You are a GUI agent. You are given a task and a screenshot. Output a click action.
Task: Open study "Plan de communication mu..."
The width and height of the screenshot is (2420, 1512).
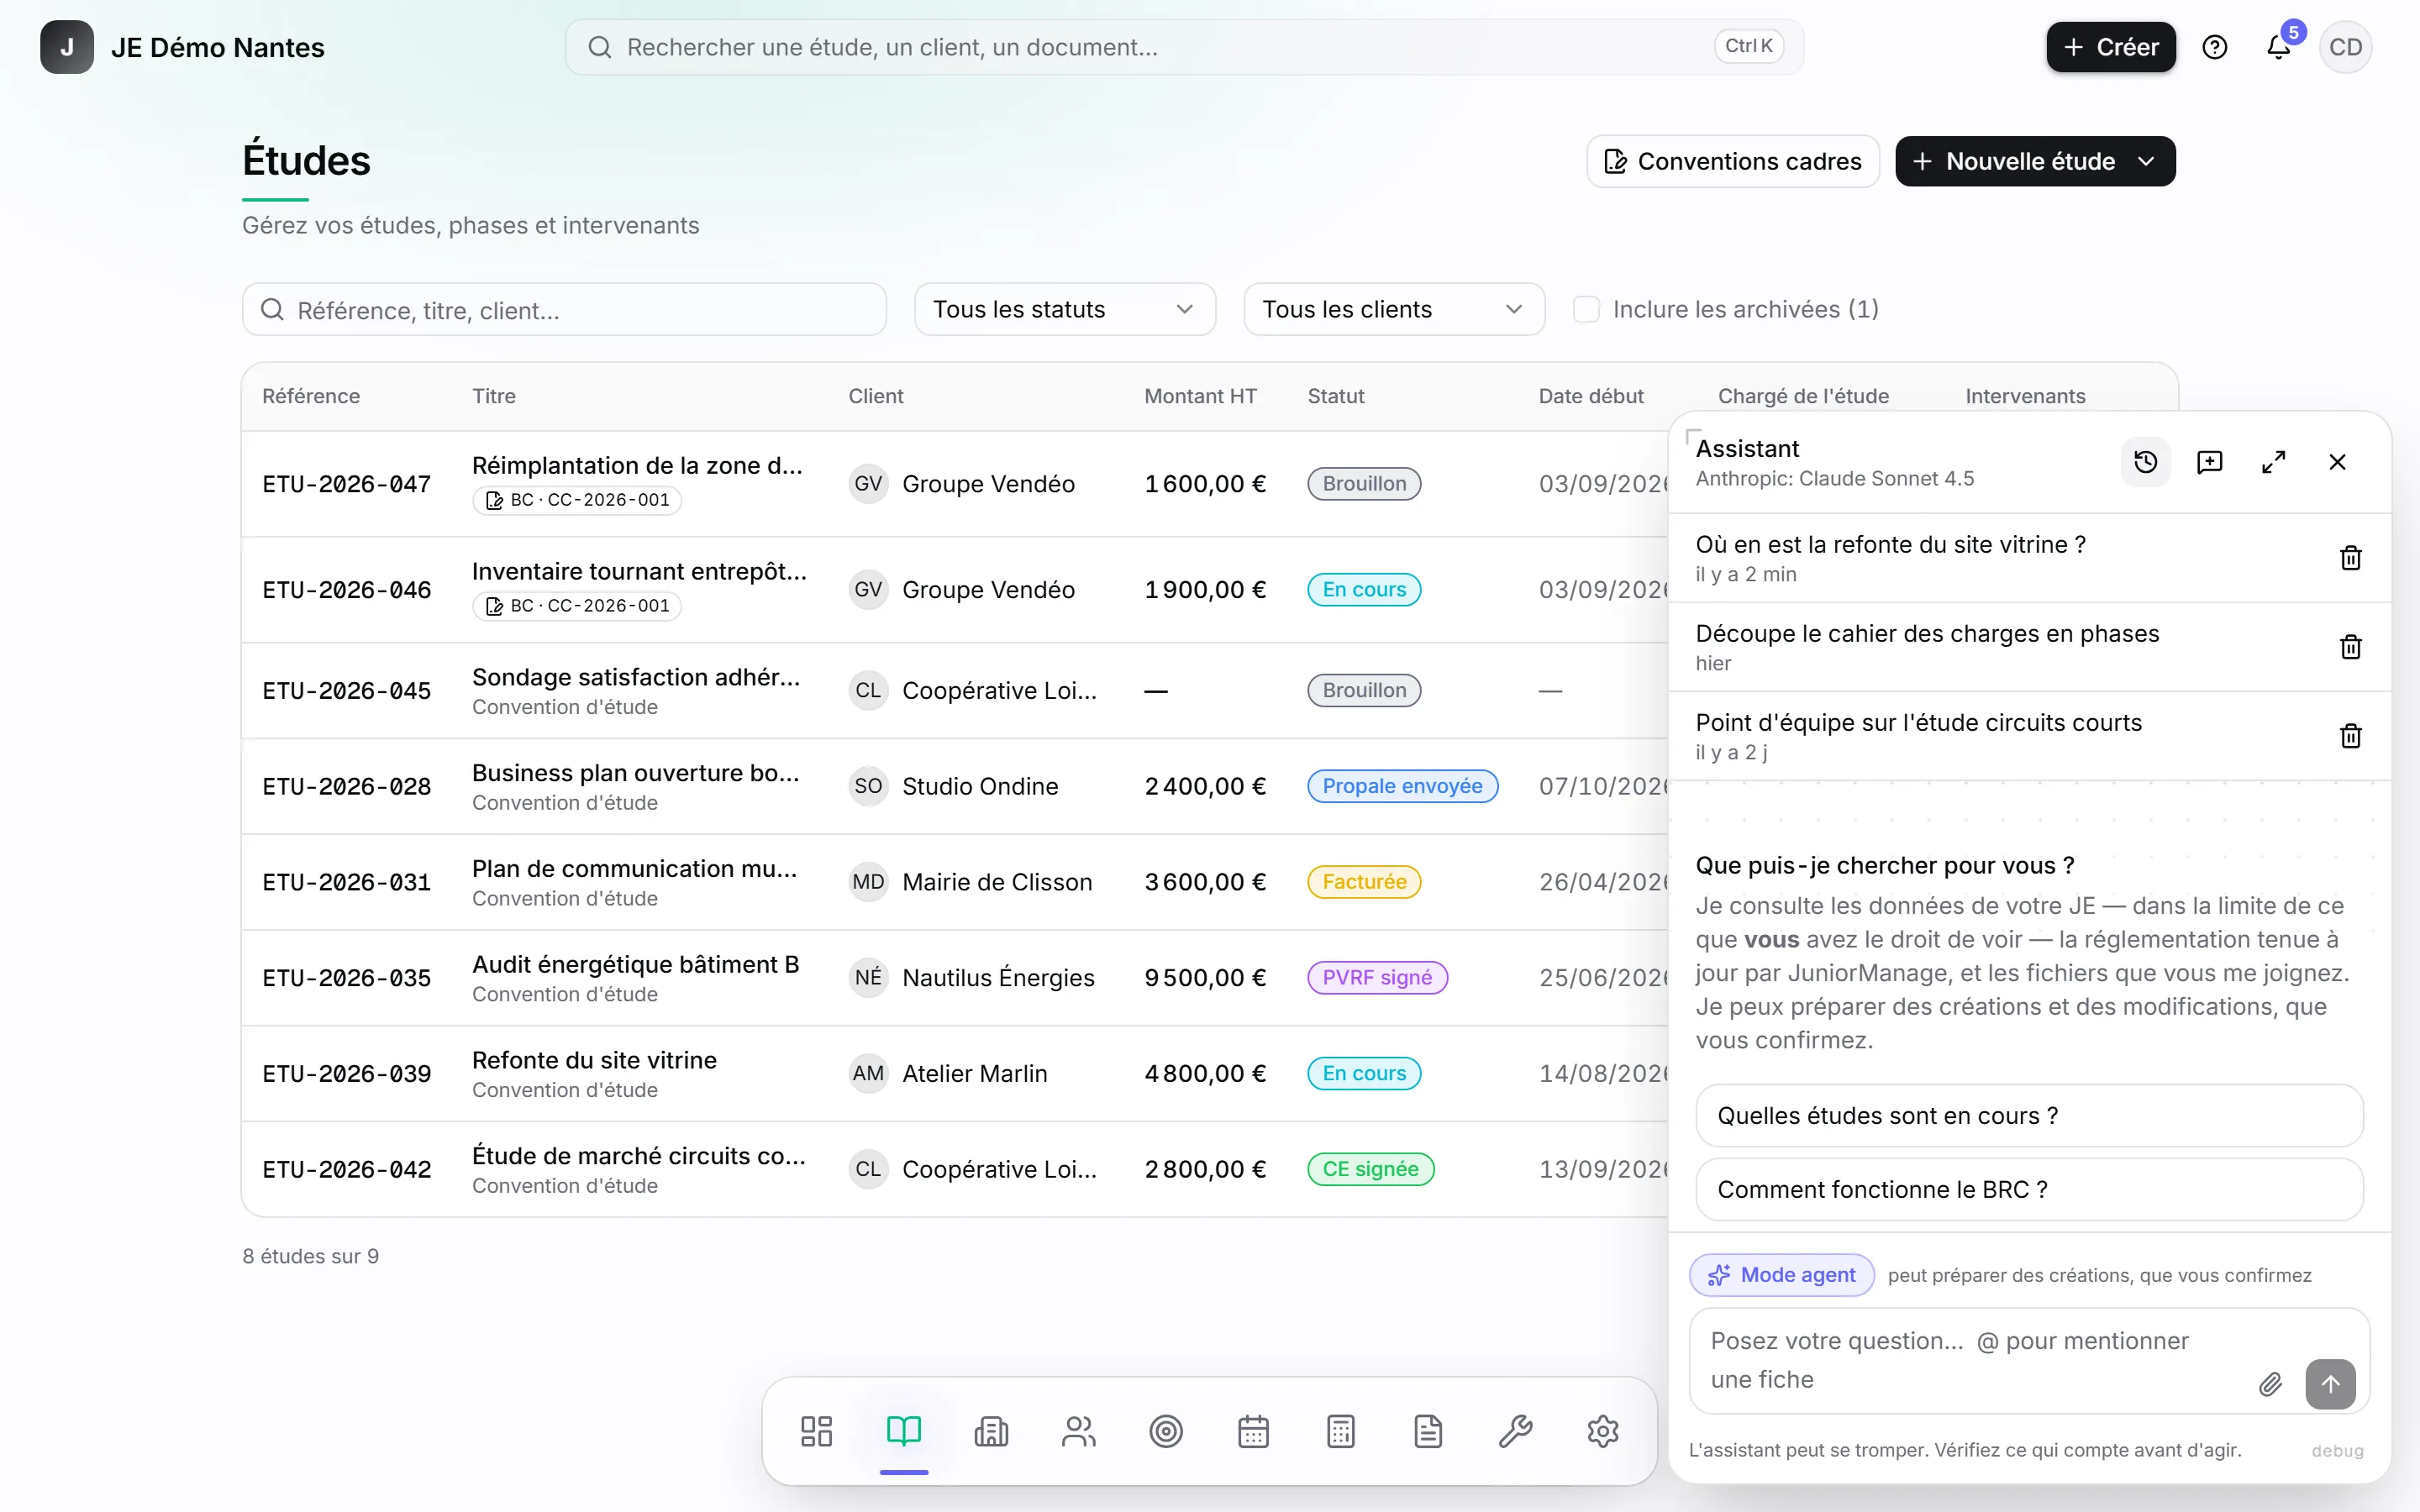click(x=635, y=869)
